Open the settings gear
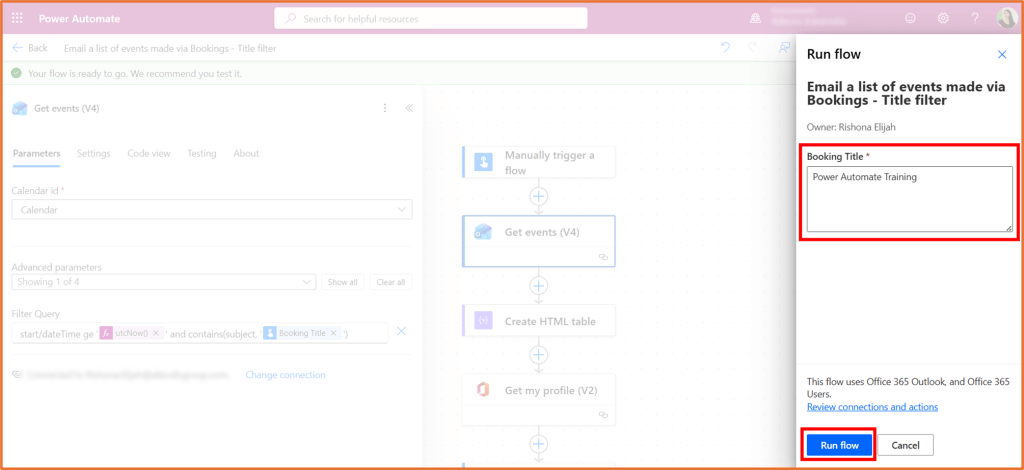 [x=943, y=18]
